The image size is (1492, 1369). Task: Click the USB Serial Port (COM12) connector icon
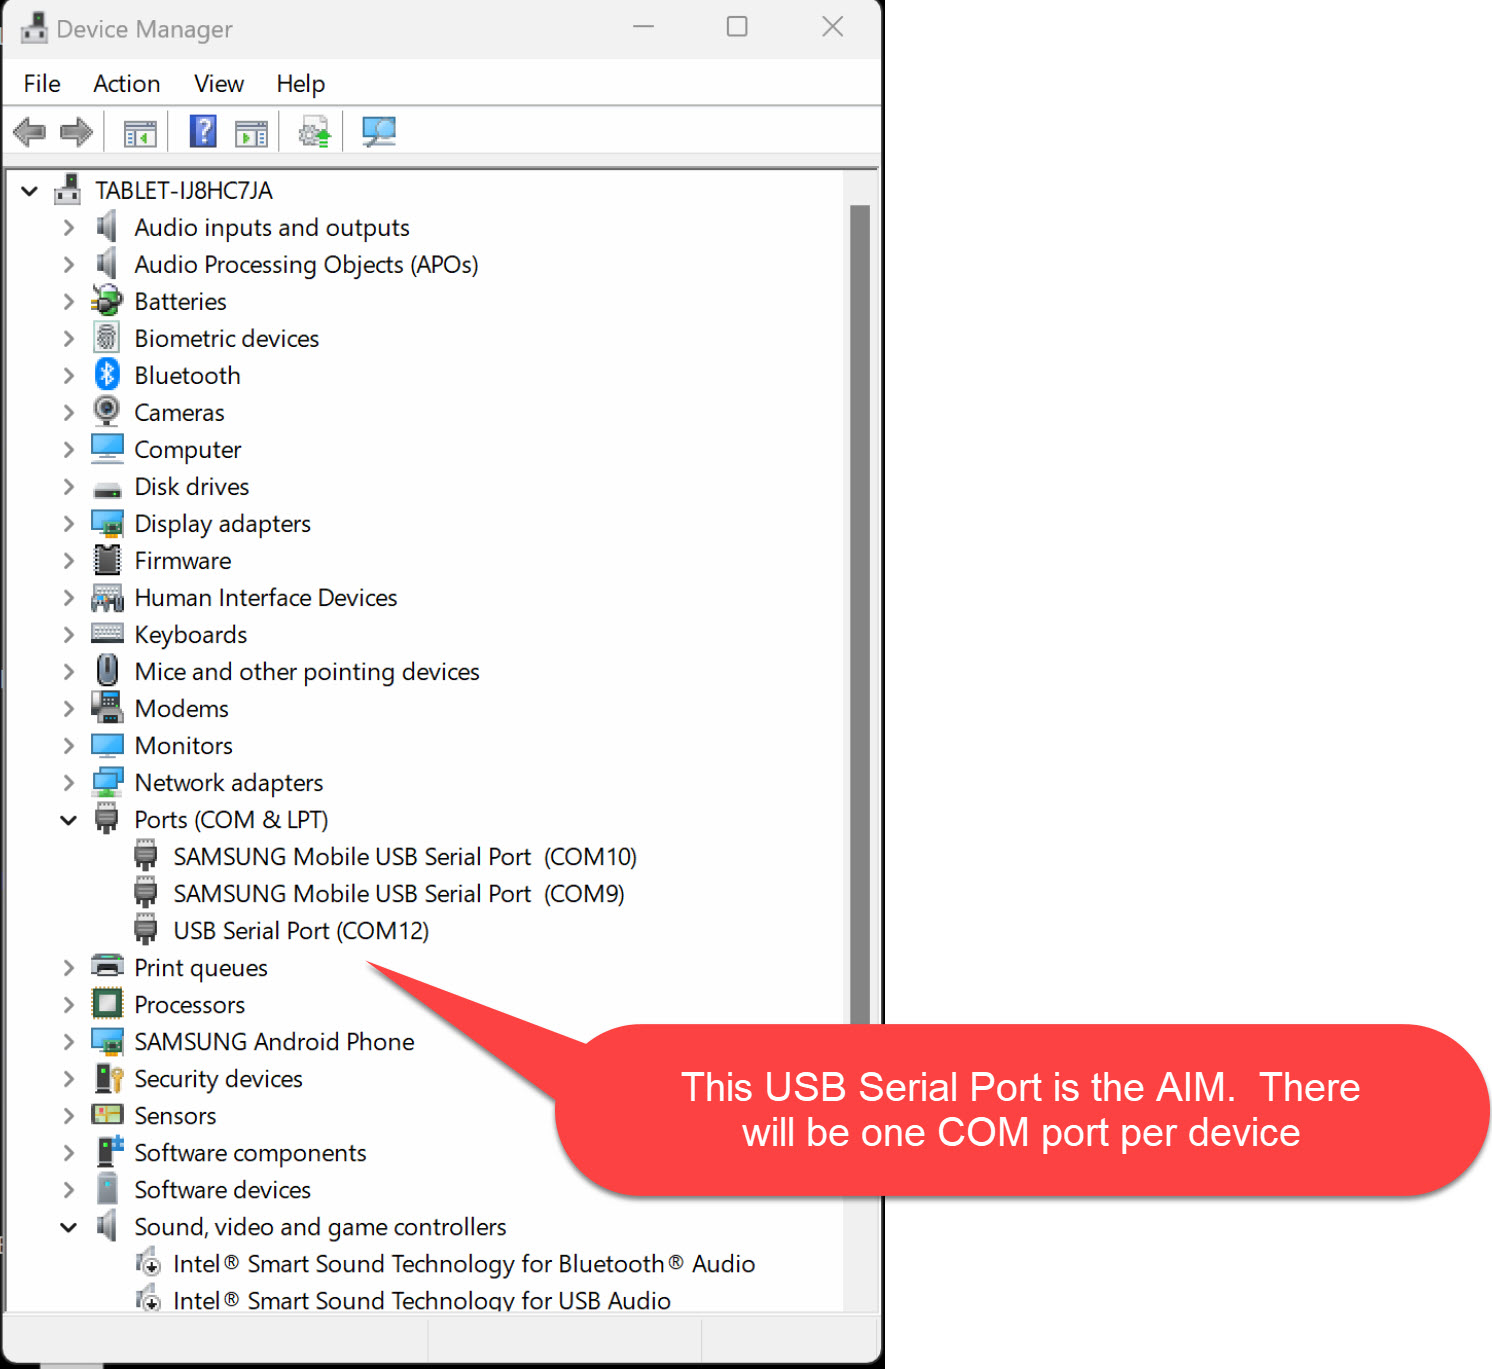pos(146,929)
